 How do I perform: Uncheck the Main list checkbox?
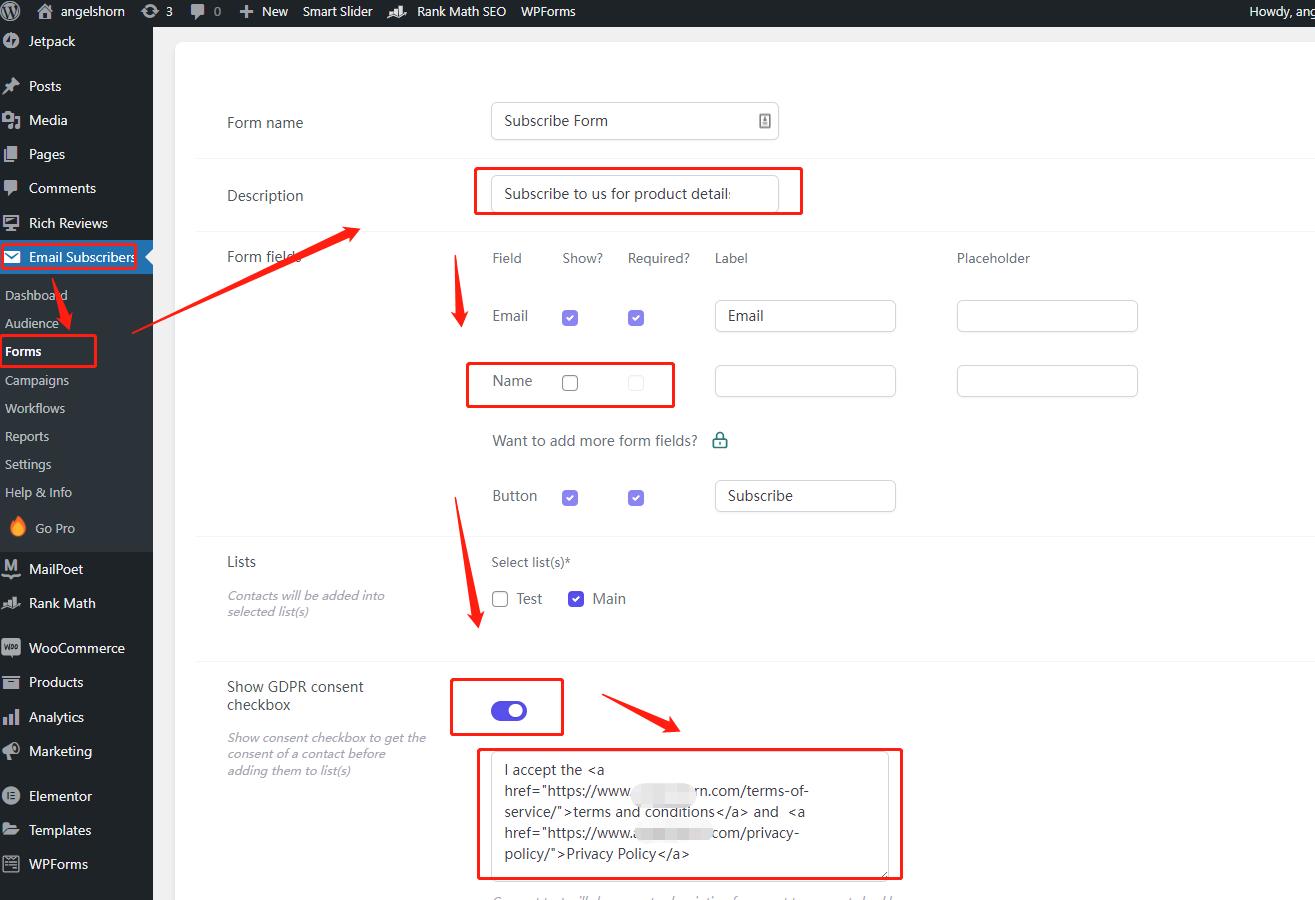pyautogui.click(x=576, y=599)
